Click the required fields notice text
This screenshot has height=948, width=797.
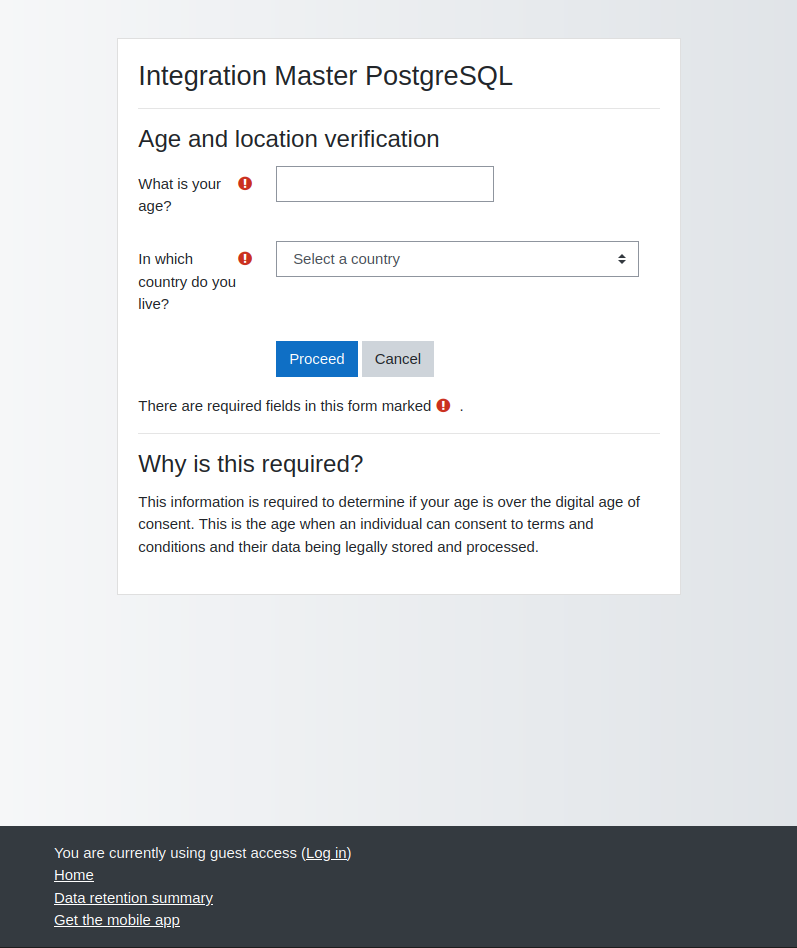285,406
